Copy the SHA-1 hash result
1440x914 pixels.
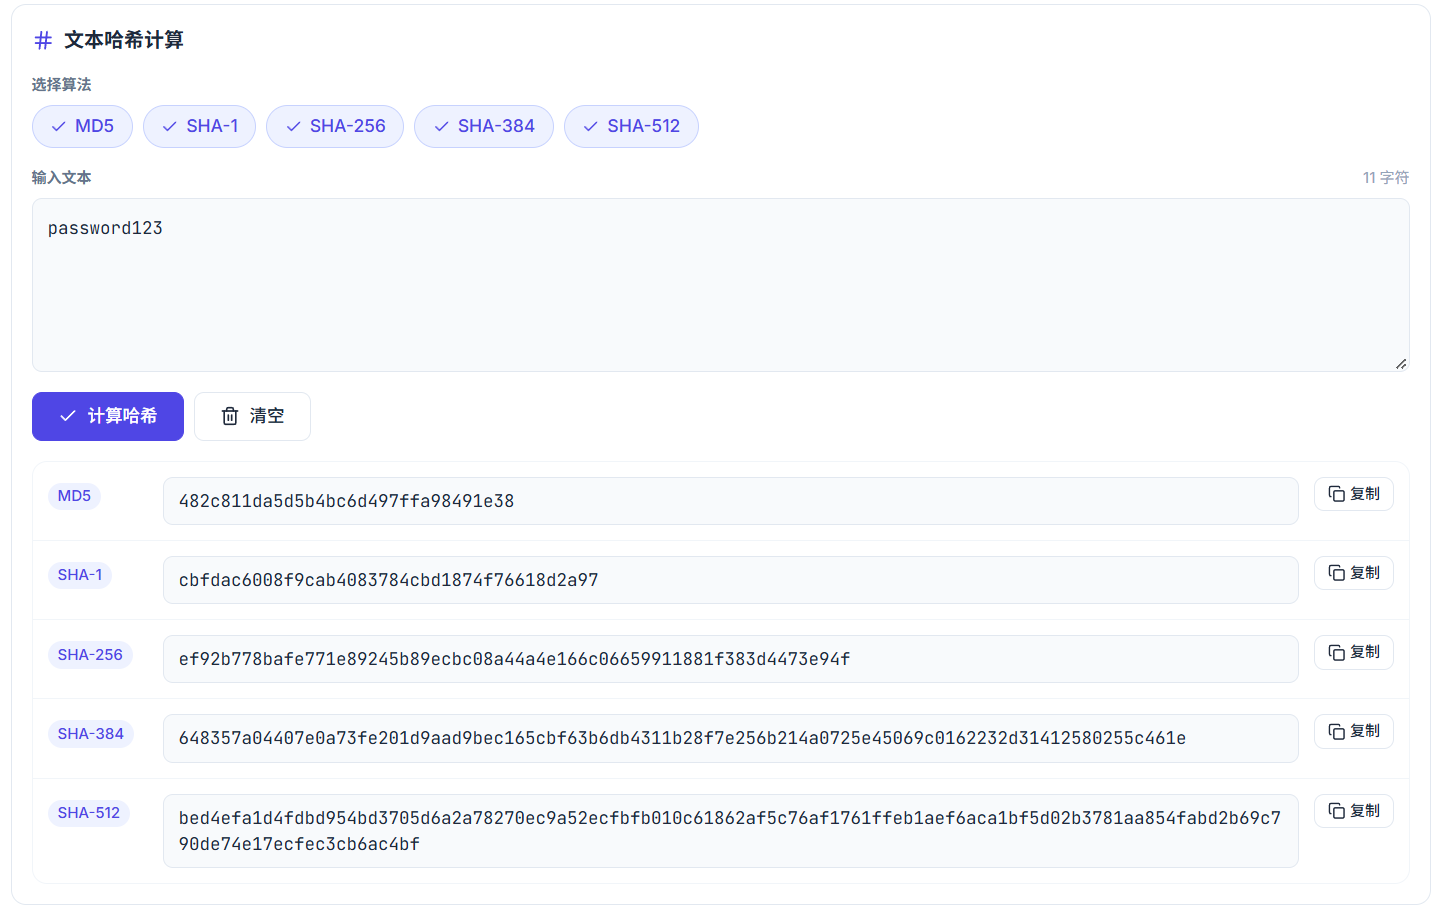(1353, 573)
